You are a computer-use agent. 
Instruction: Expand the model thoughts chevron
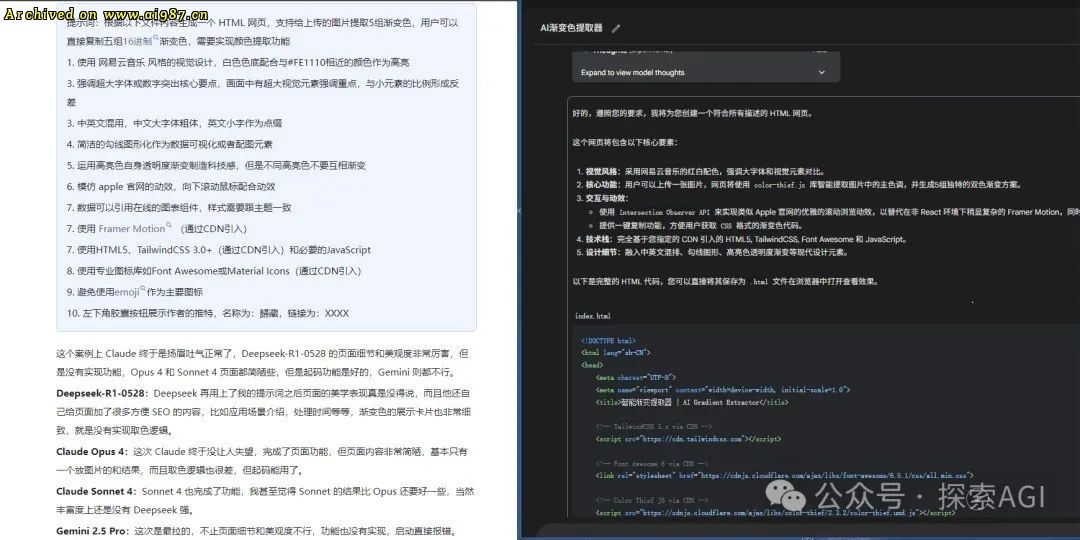[822, 72]
